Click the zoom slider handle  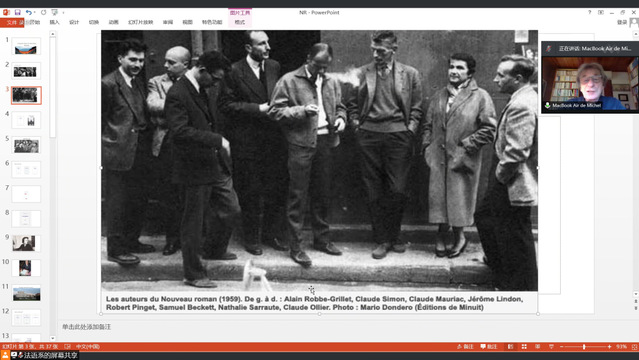pyautogui.click(x=584, y=347)
